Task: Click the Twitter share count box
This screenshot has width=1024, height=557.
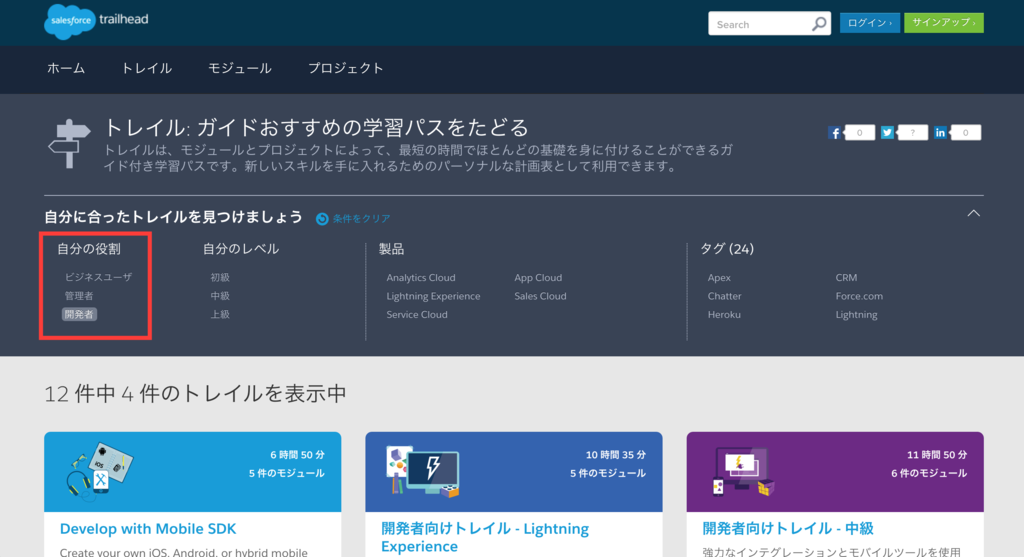Action: [x=912, y=133]
